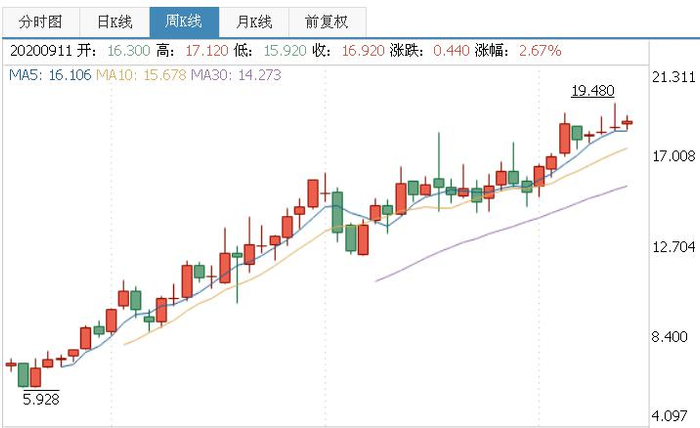Image resolution: width=700 pixels, height=428 pixels.
Task: Click the 20200911 date in info bar
Action: click(40, 49)
